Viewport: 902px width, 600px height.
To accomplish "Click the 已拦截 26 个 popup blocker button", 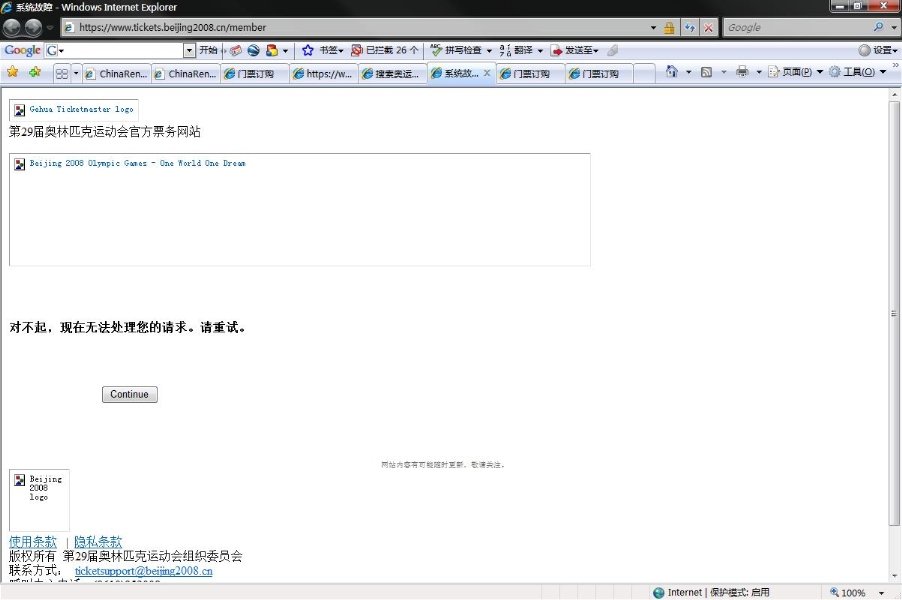I will (385, 50).
